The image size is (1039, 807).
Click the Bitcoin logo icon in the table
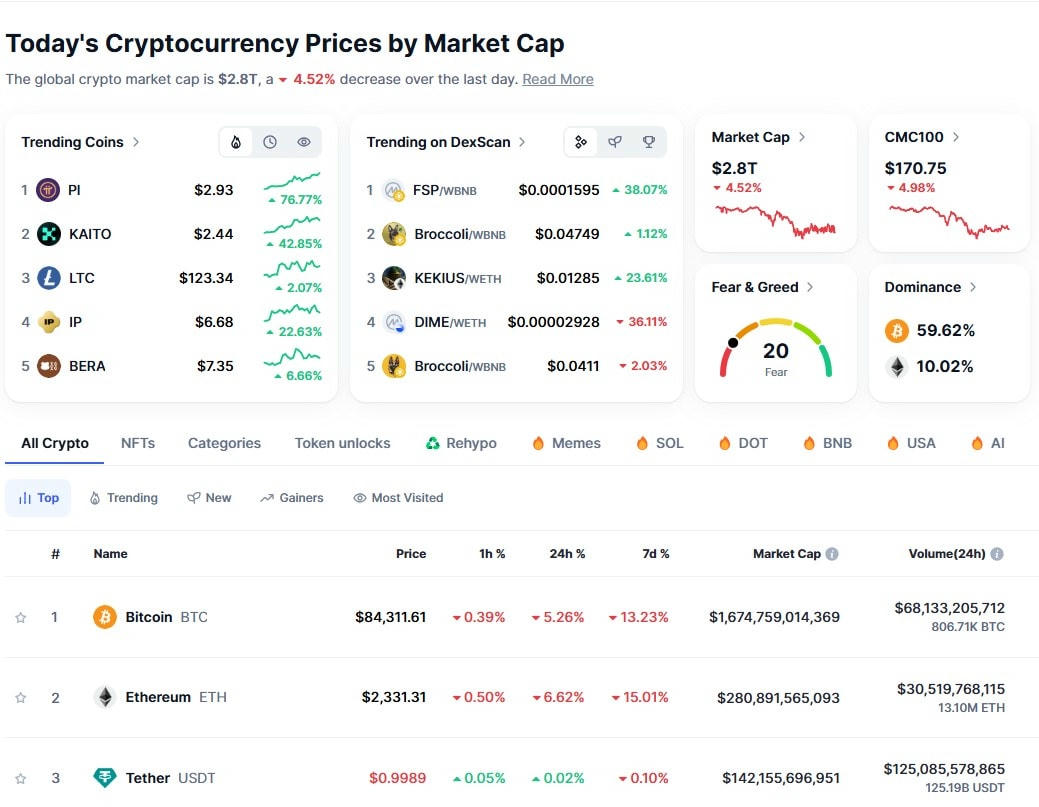105,617
